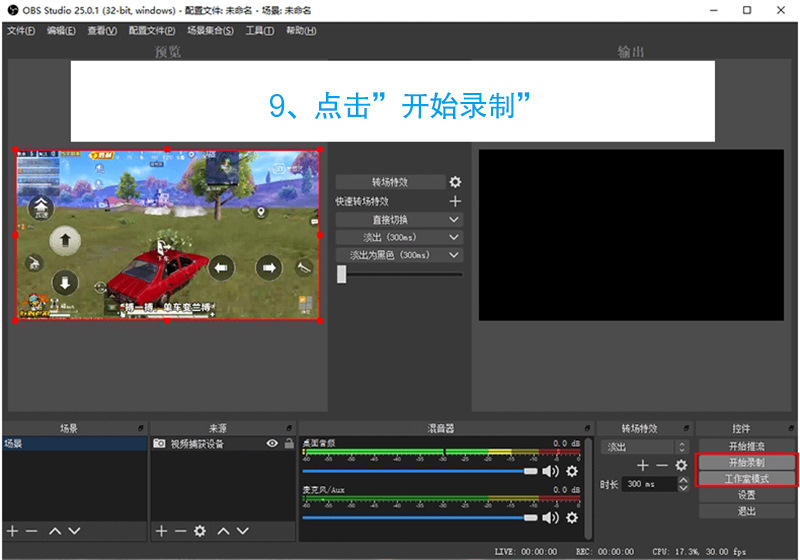Click the 退出 button
This screenshot has height=560, width=800.
[x=746, y=511]
